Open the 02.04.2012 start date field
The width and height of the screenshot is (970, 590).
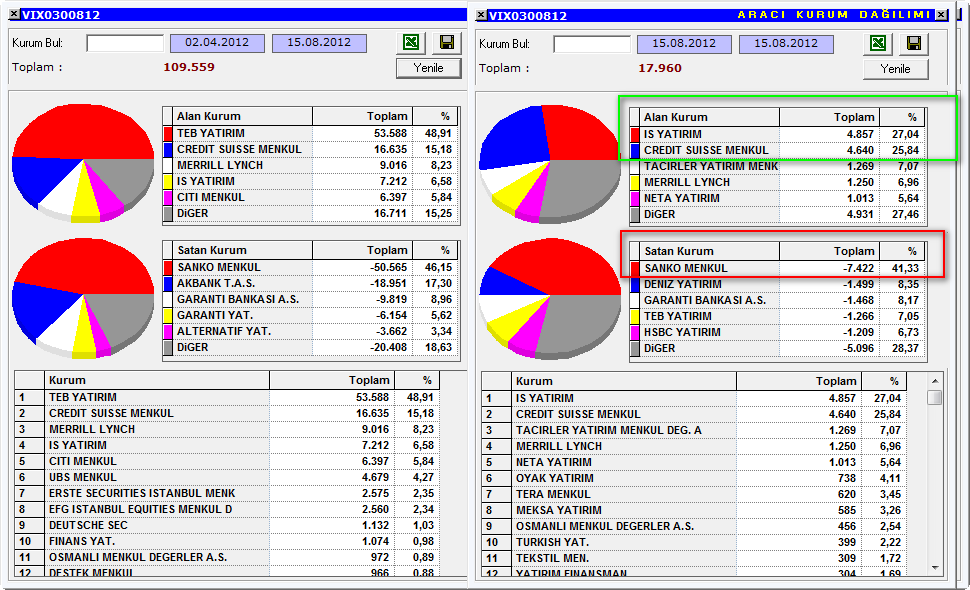[x=217, y=43]
